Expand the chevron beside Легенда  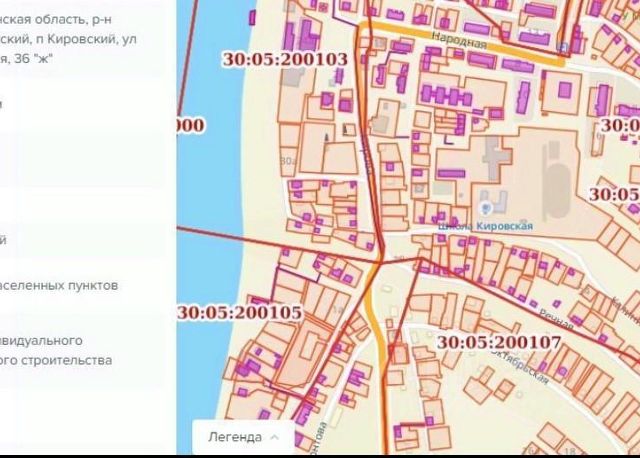coord(275,437)
